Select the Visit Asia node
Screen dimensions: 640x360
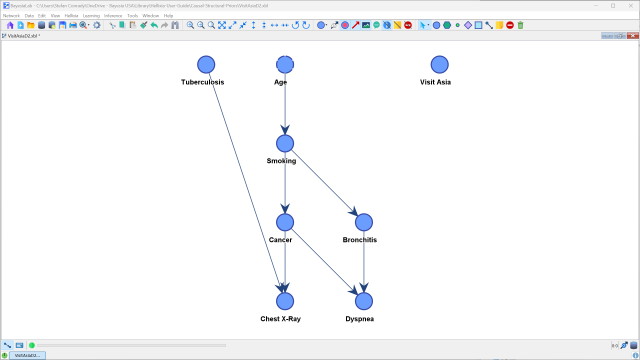click(x=440, y=64)
